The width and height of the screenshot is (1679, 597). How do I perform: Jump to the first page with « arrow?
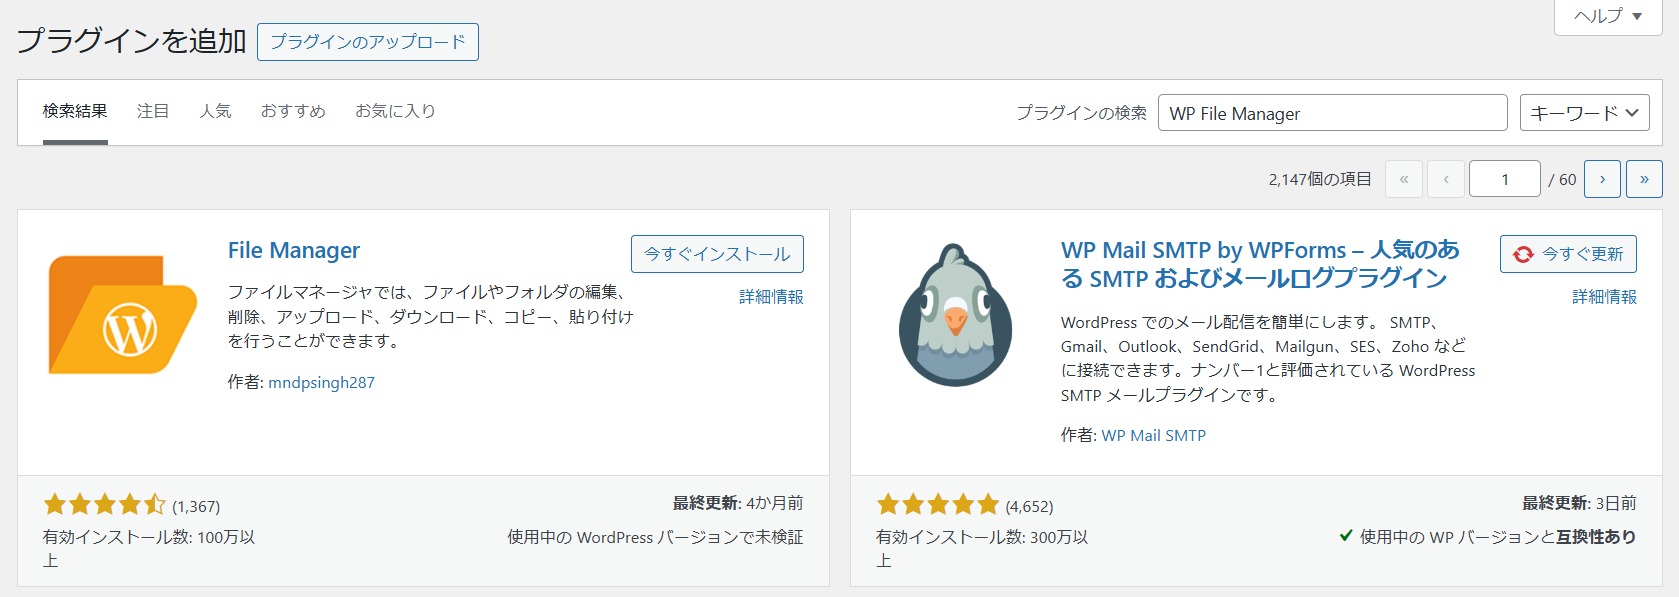coord(1403,178)
